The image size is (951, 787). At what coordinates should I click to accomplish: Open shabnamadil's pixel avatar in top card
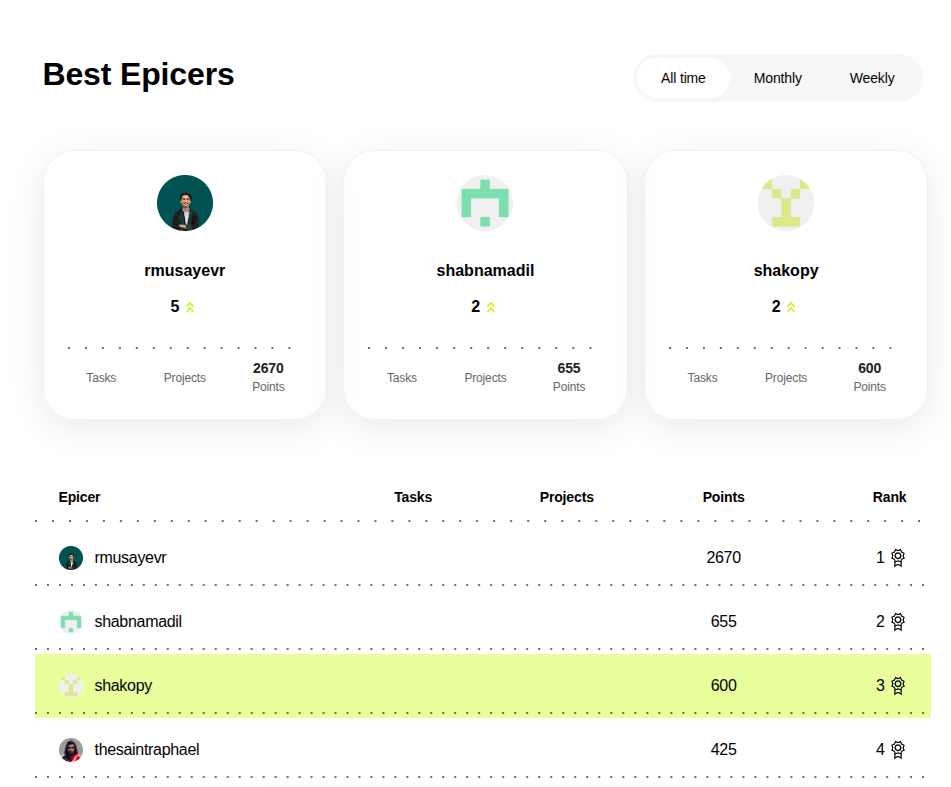coord(485,203)
